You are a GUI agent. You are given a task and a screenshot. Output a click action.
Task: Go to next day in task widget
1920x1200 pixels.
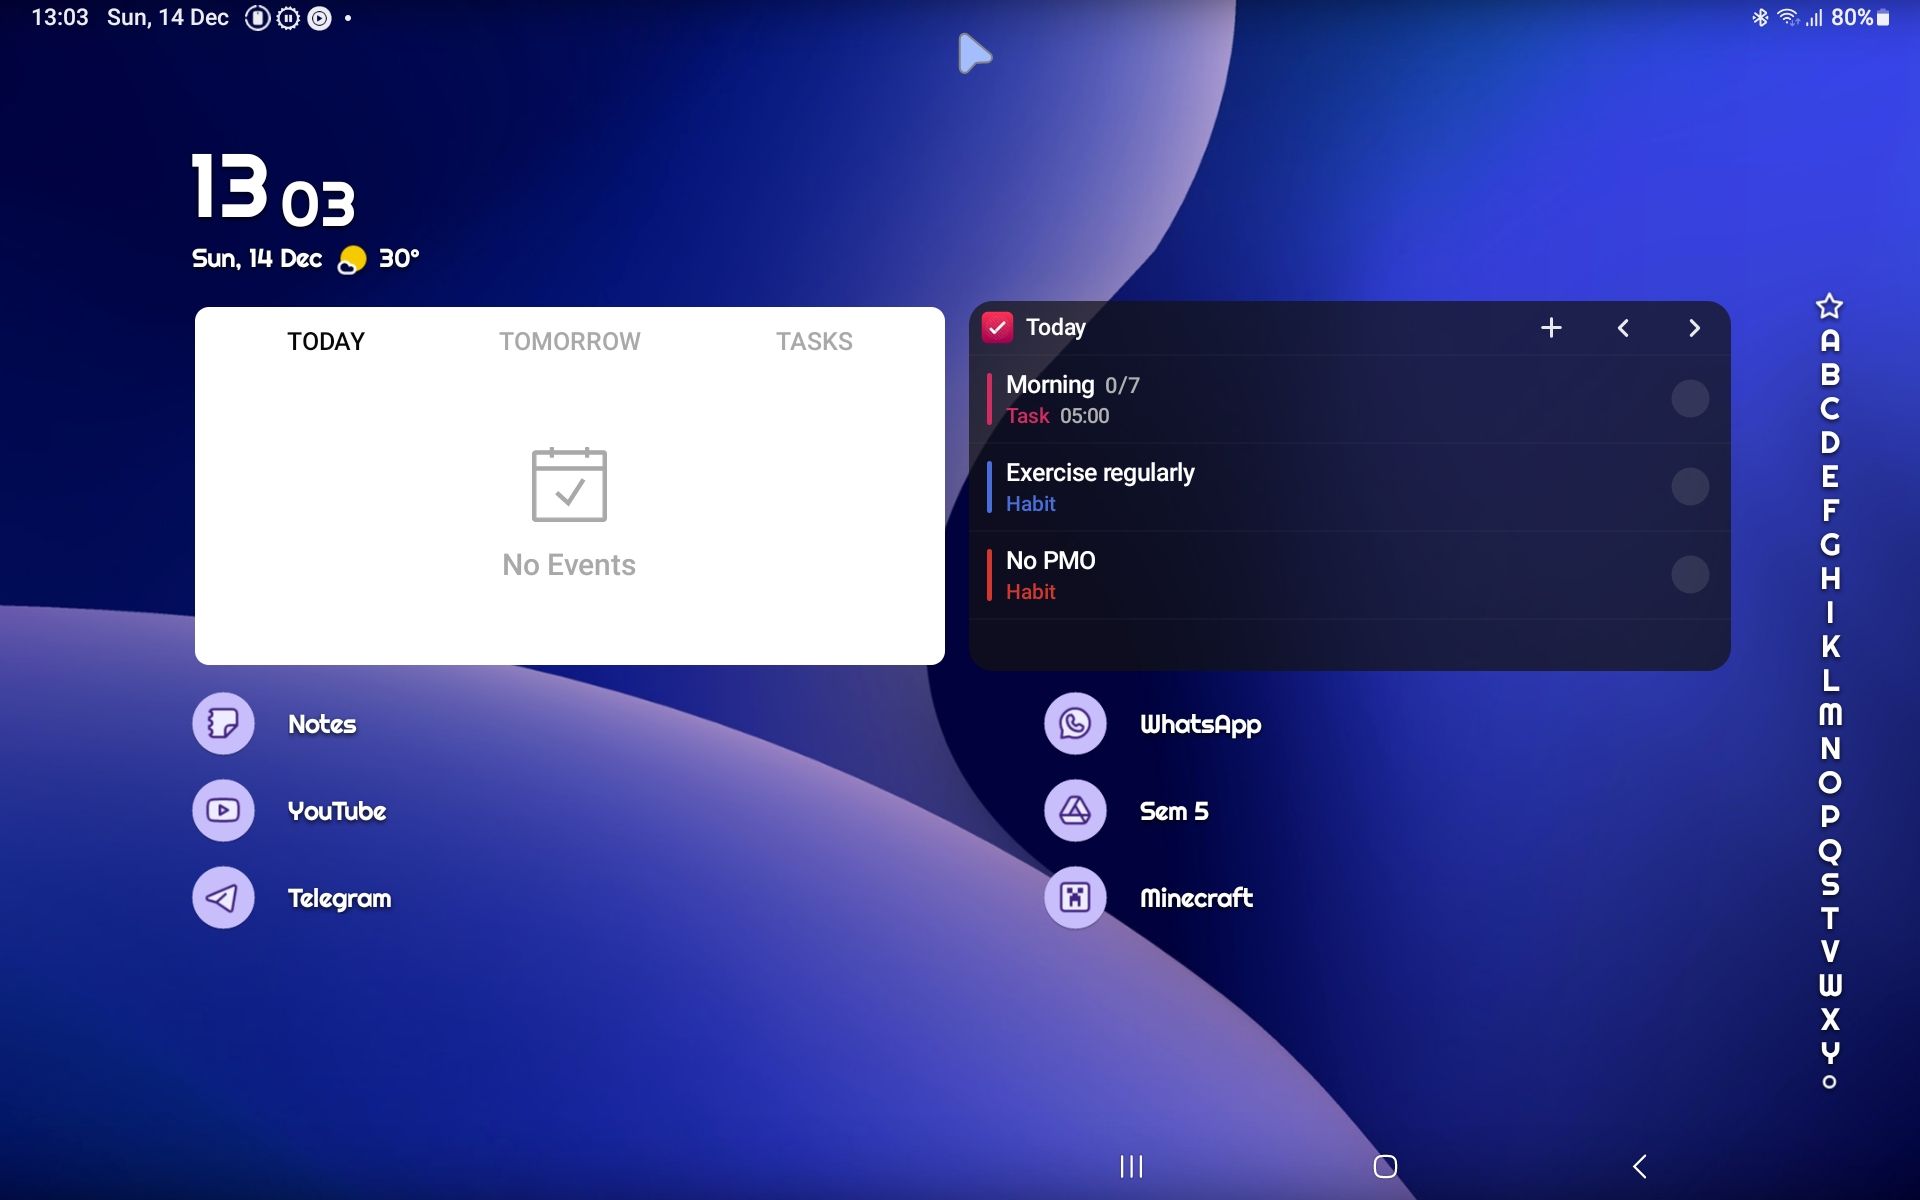(1694, 328)
